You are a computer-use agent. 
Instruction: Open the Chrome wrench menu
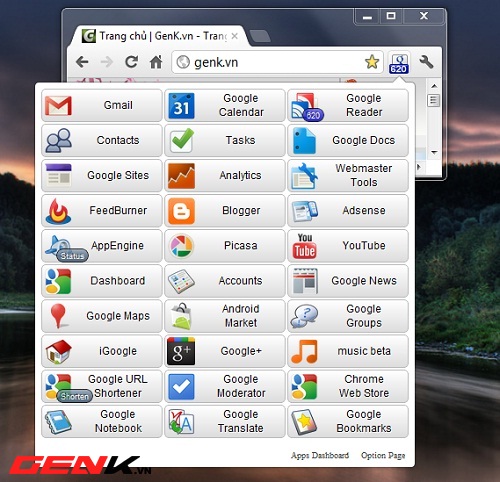pos(426,62)
